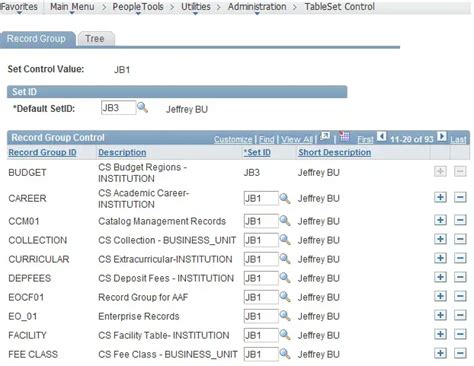Show next rows with right arrow
The width and height of the screenshot is (474, 366).
point(442,136)
